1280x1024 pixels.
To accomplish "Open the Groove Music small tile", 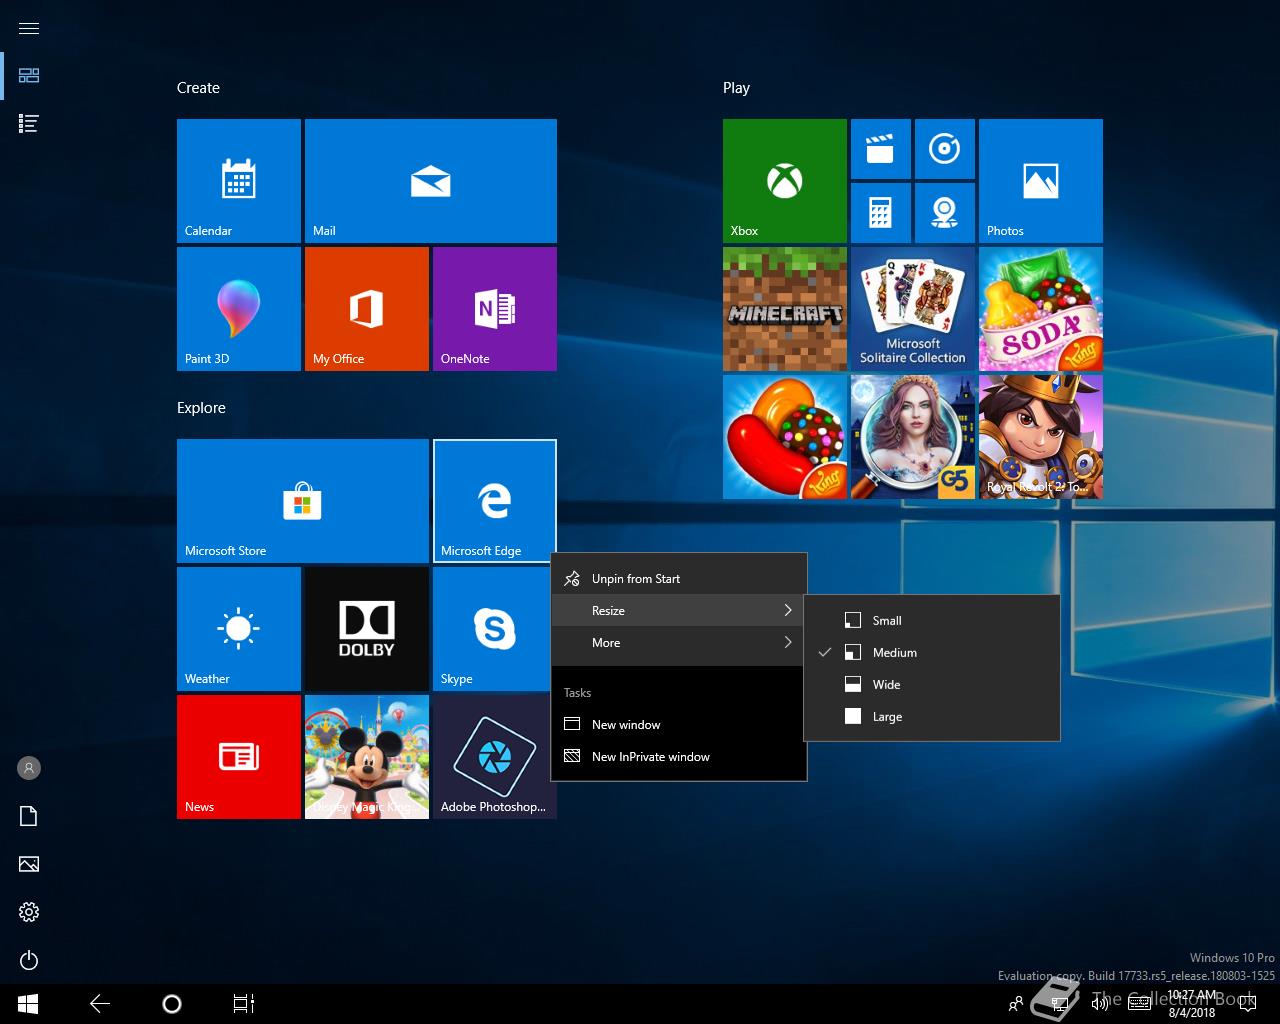I will pos(945,149).
